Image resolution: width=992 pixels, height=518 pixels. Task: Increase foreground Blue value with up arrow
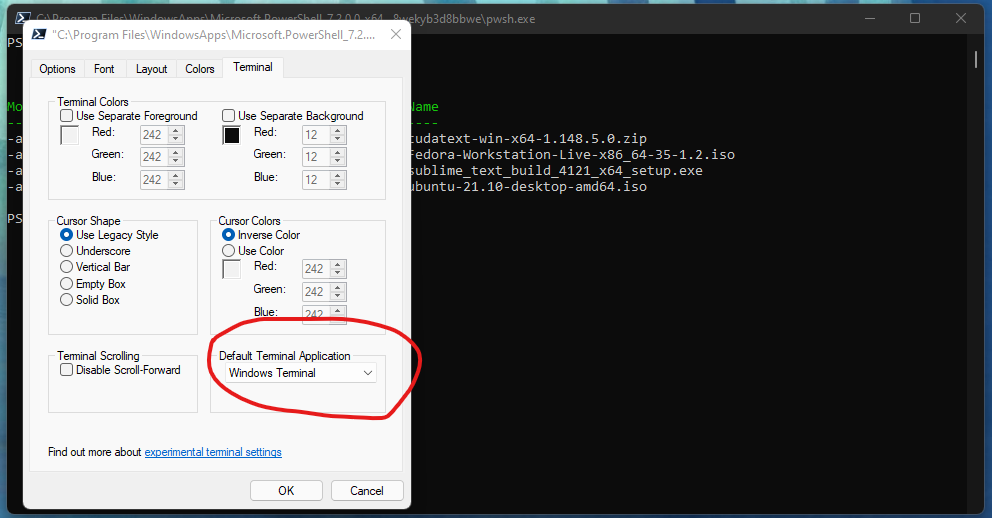point(177,175)
